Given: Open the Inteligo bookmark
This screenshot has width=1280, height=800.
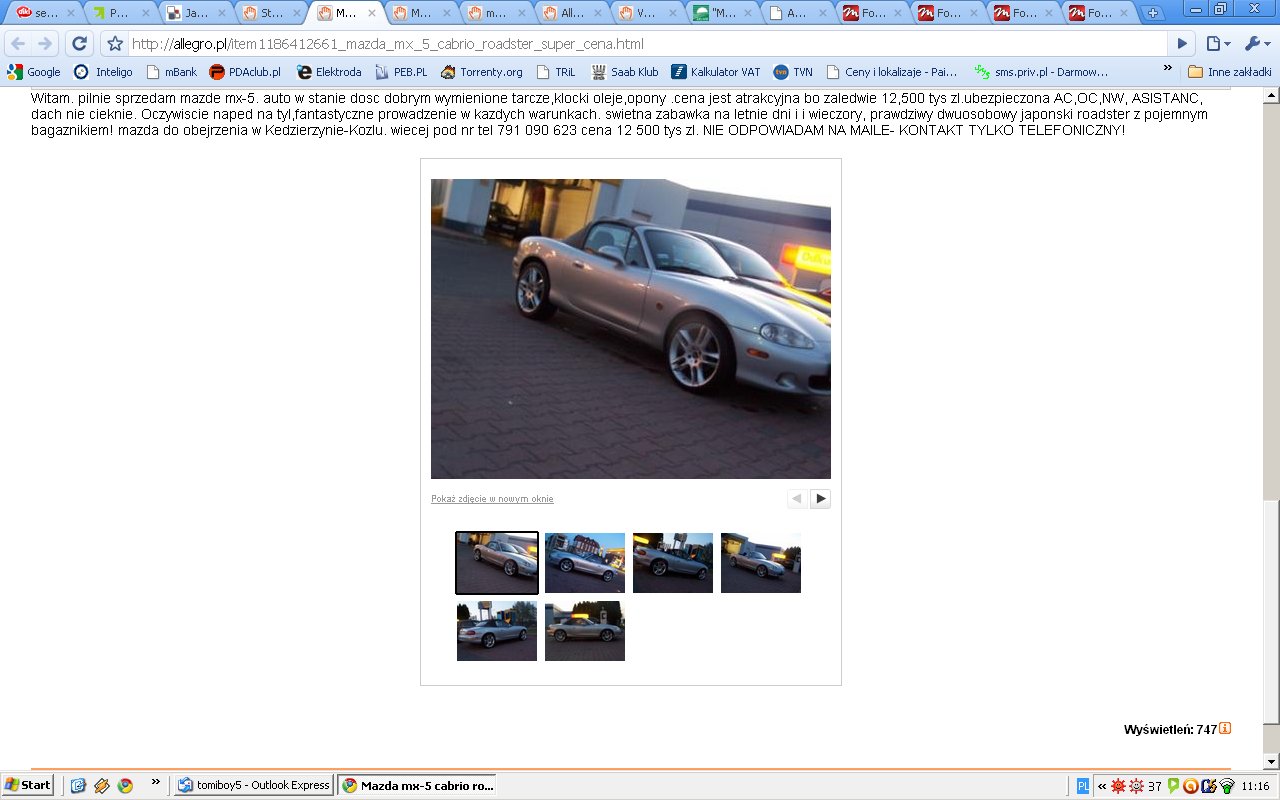Looking at the screenshot, I should tap(103, 72).
